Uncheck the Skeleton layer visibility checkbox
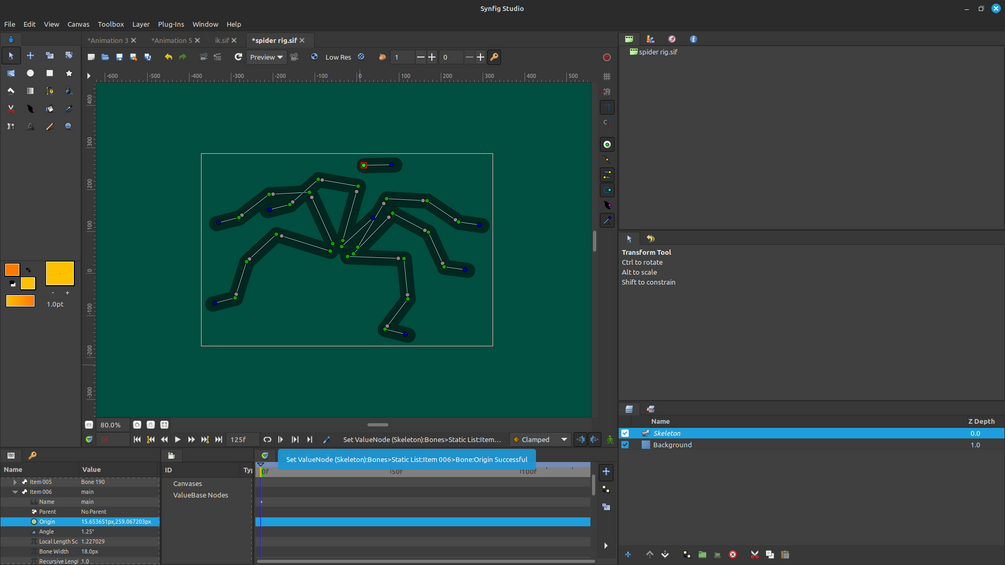The image size is (1005, 565). click(625, 433)
